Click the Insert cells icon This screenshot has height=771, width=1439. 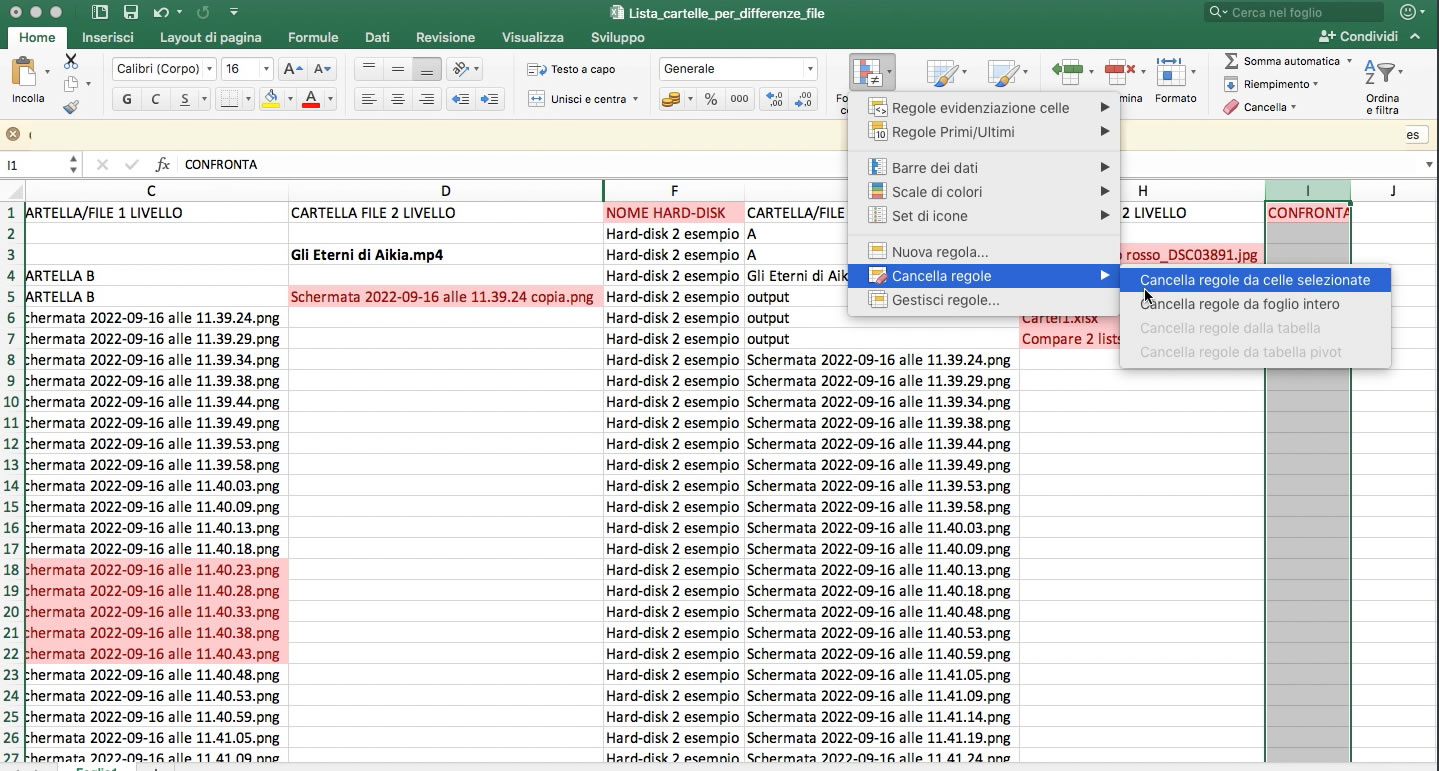1067,71
